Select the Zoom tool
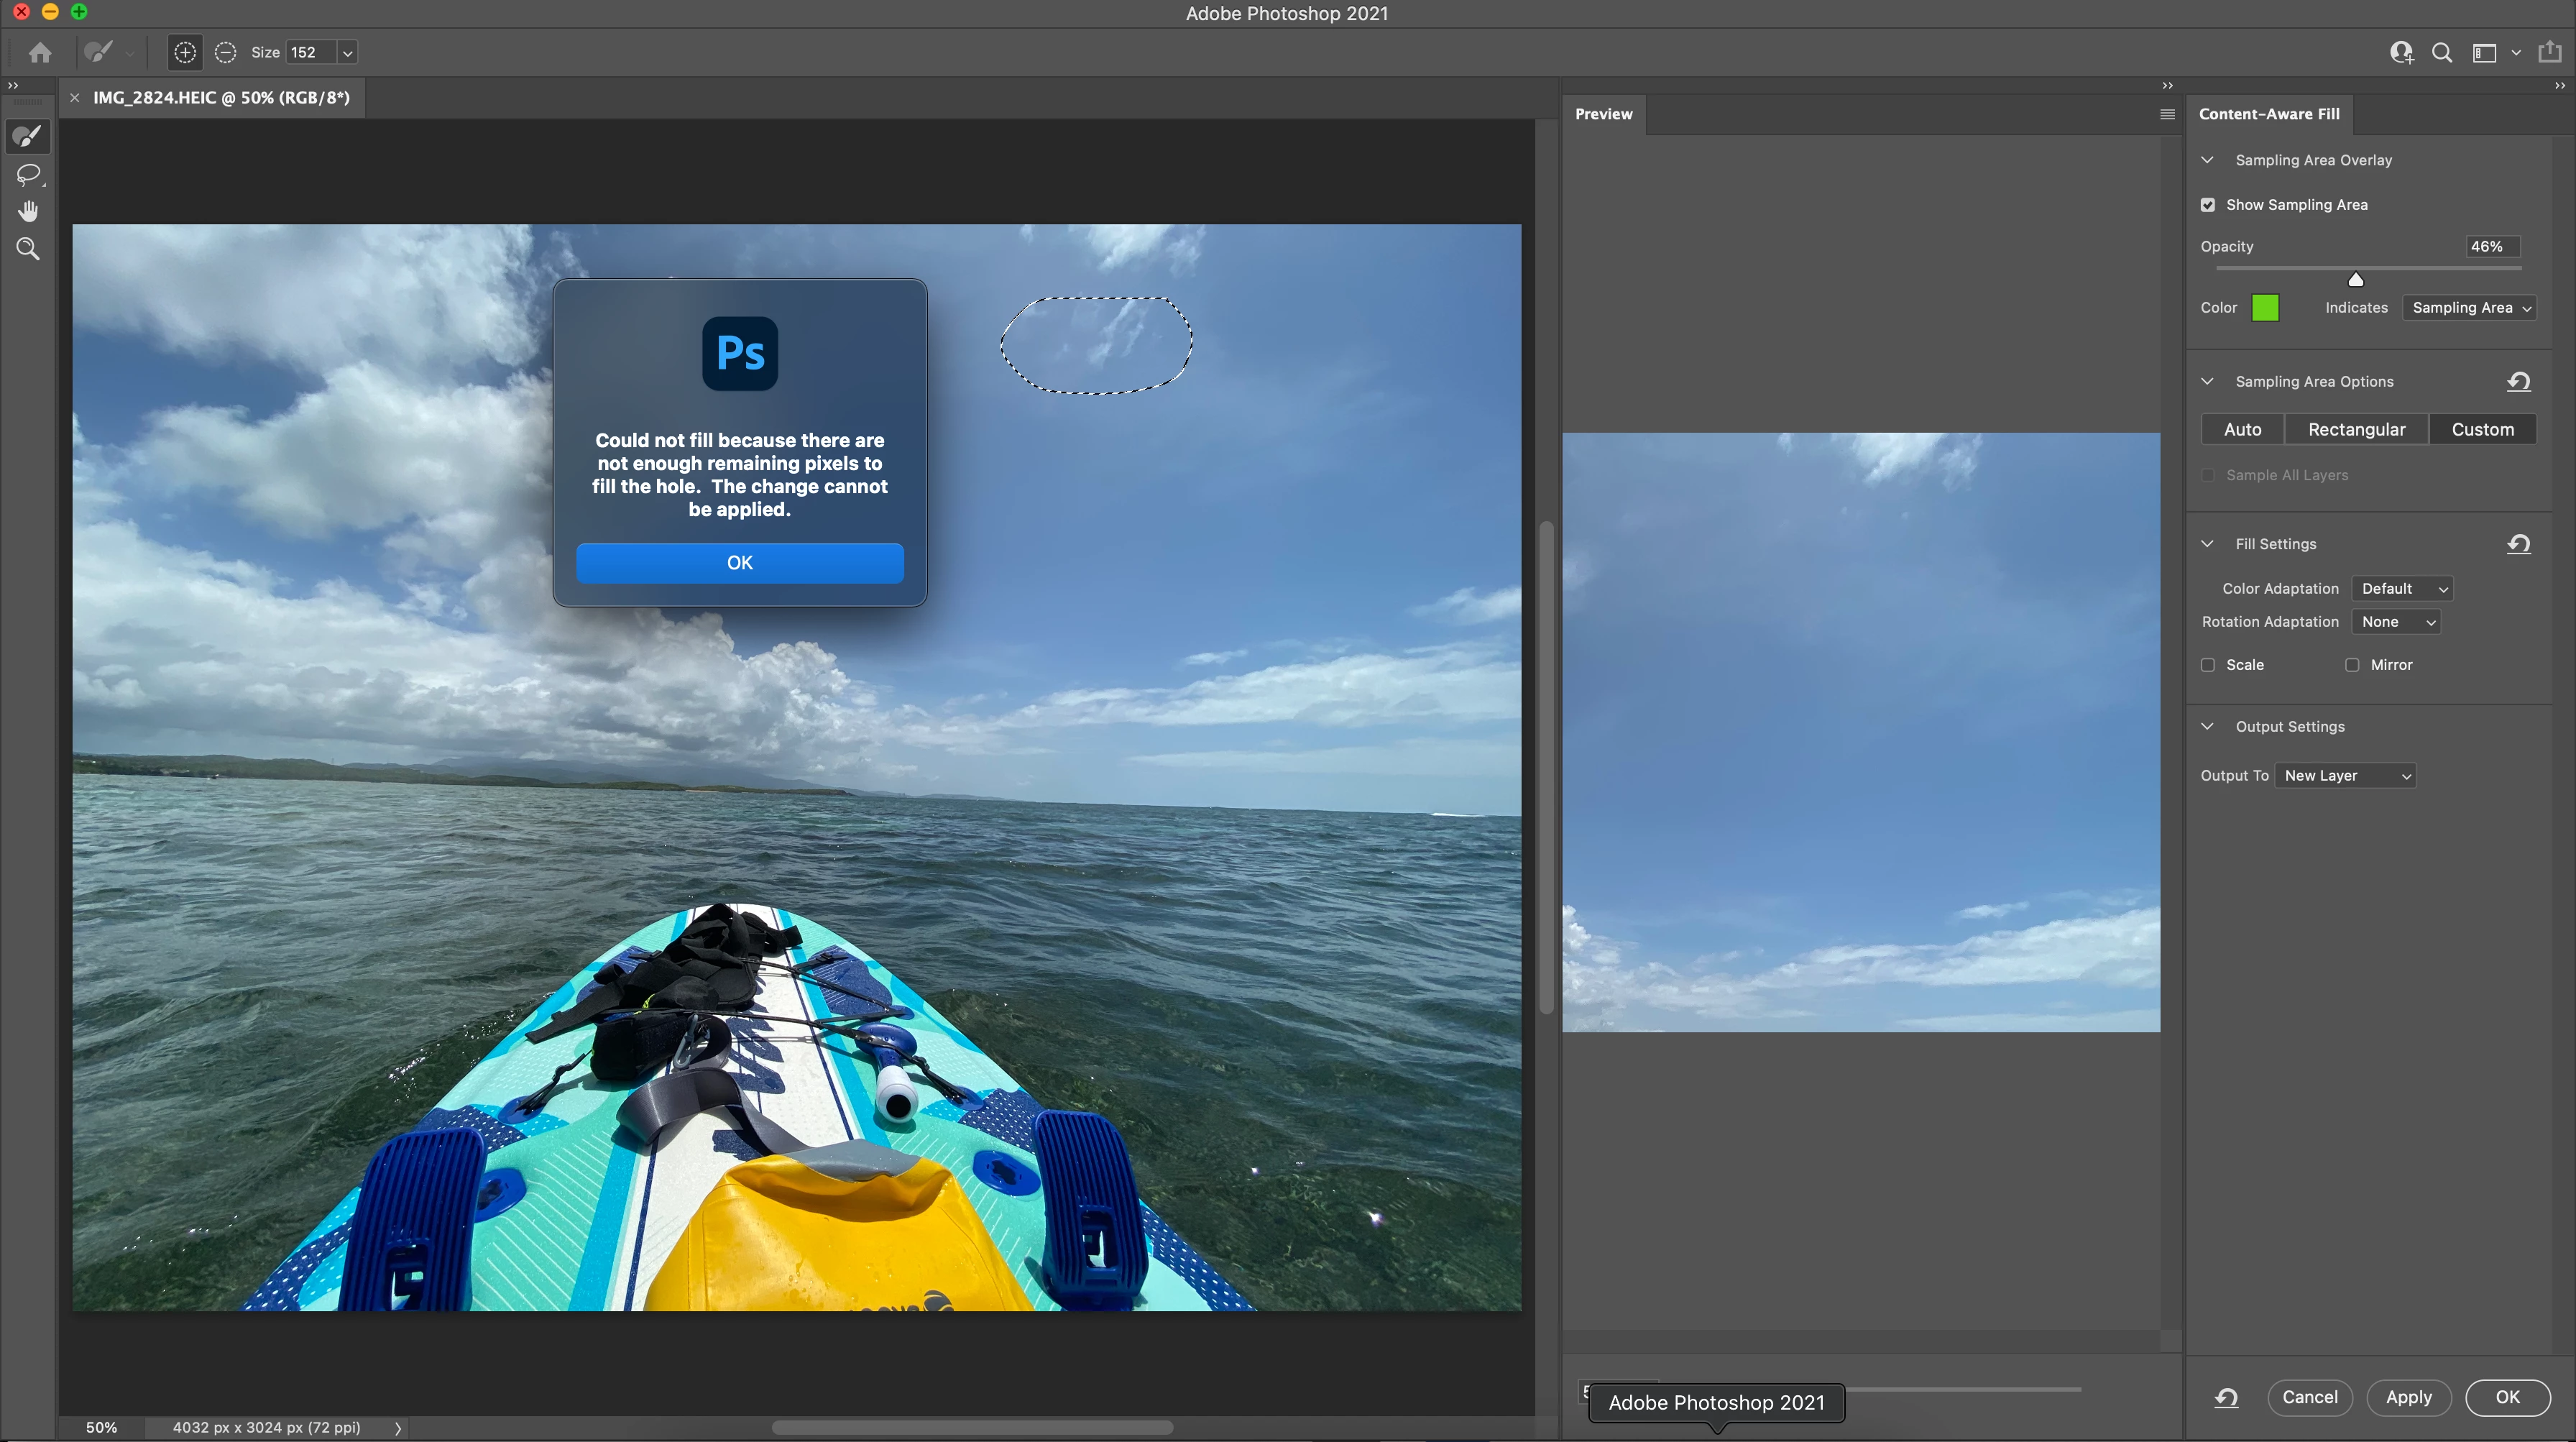The height and width of the screenshot is (1442, 2576). point(28,249)
